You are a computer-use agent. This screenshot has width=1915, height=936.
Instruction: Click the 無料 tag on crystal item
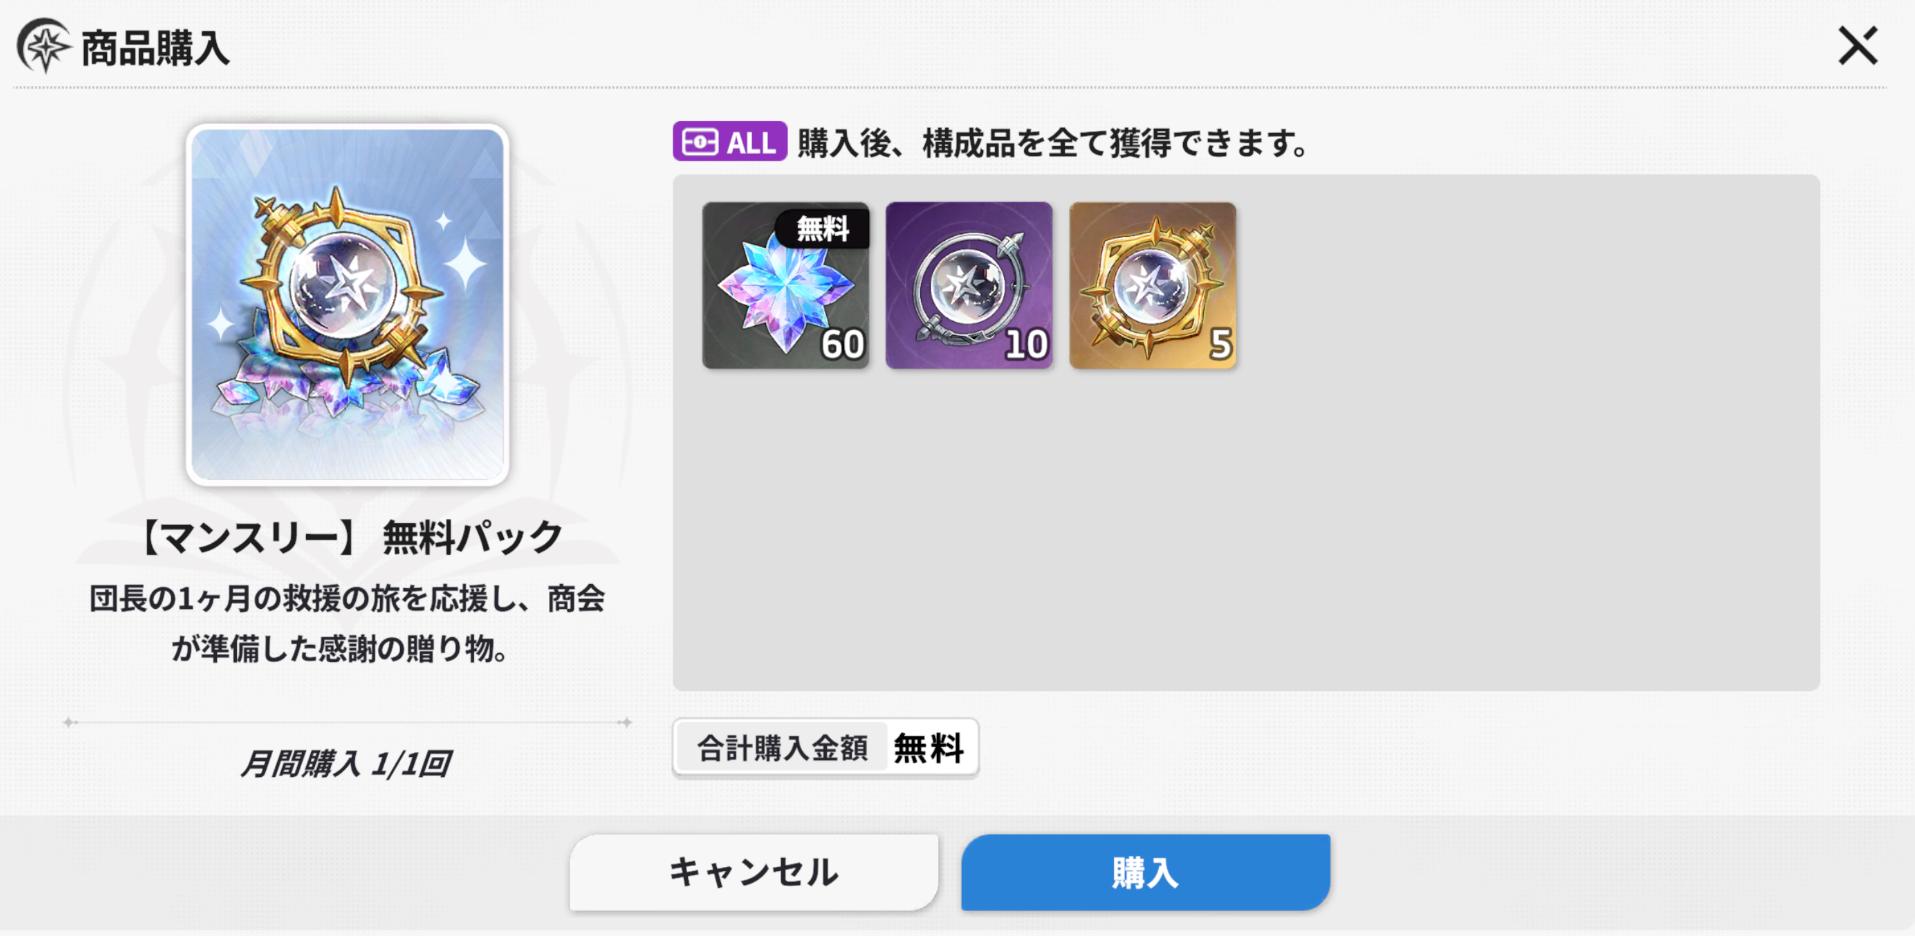822,229
